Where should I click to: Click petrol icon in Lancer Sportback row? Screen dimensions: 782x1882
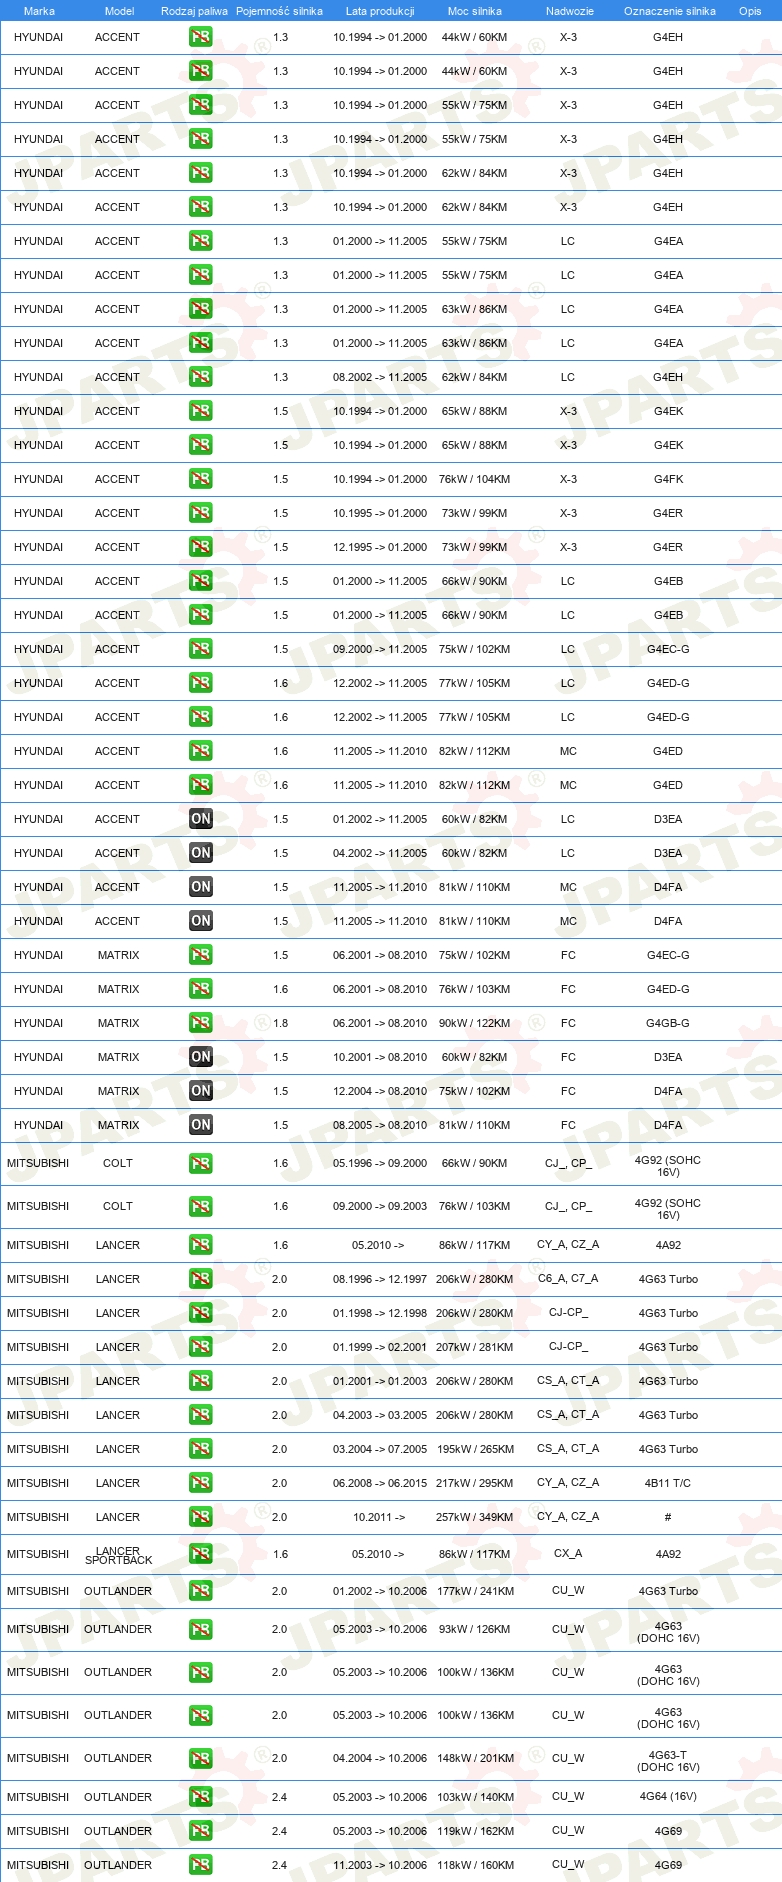coord(200,1554)
